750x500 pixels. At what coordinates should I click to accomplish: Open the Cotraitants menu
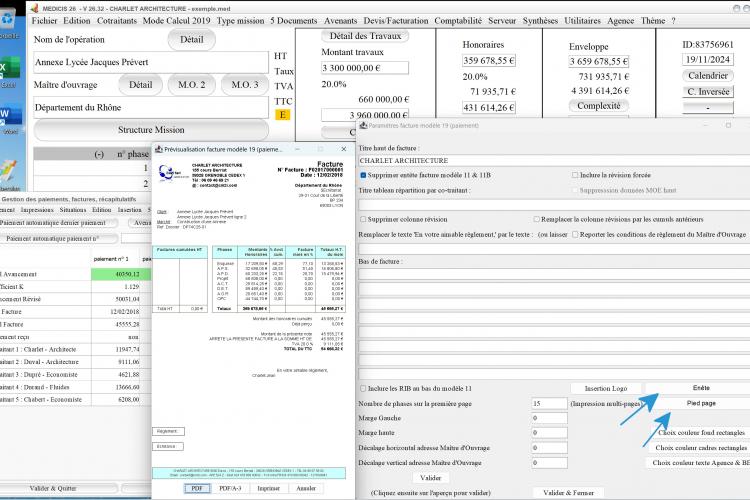[x=117, y=21]
